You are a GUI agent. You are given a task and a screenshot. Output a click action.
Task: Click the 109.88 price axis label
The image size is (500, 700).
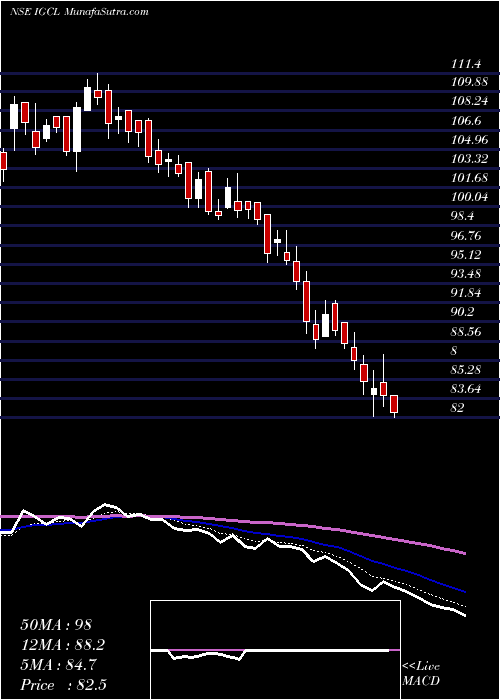pyautogui.click(x=471, y=82)
